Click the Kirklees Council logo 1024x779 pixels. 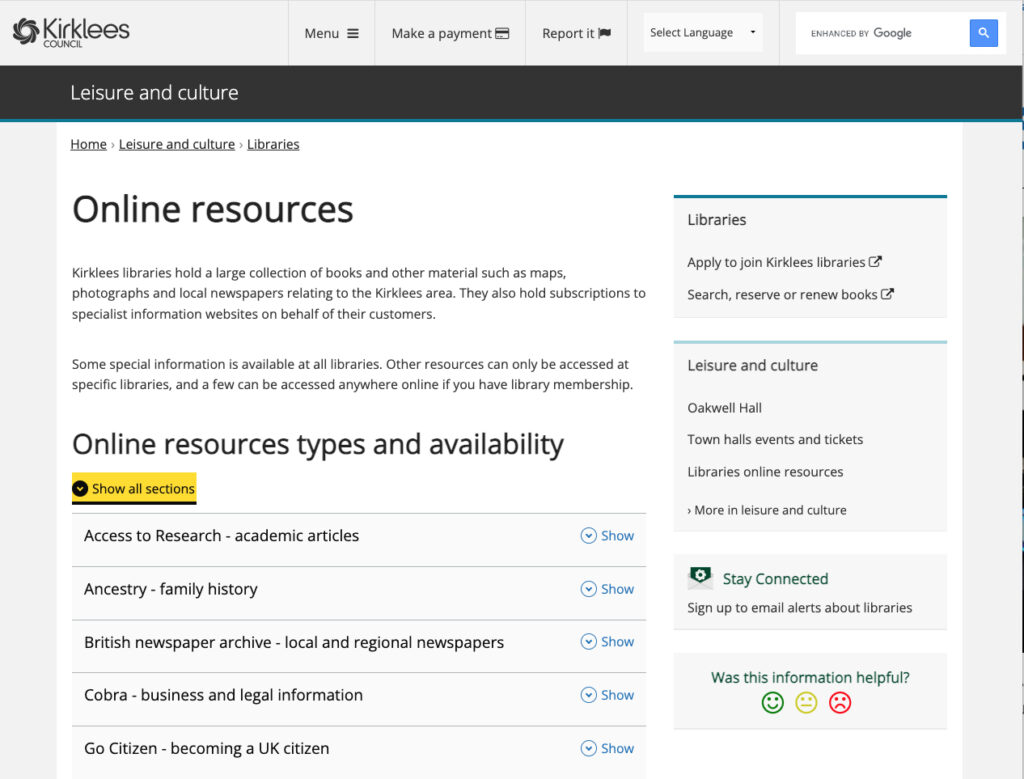click(71, 32)
